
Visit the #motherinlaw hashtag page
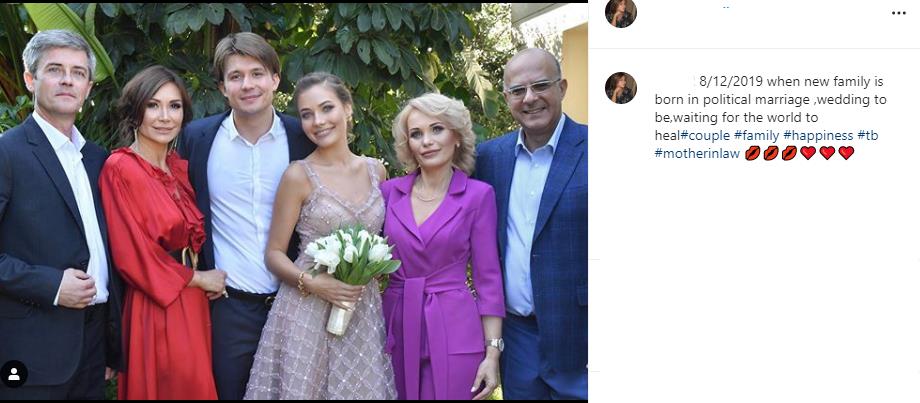pos(697,153)
